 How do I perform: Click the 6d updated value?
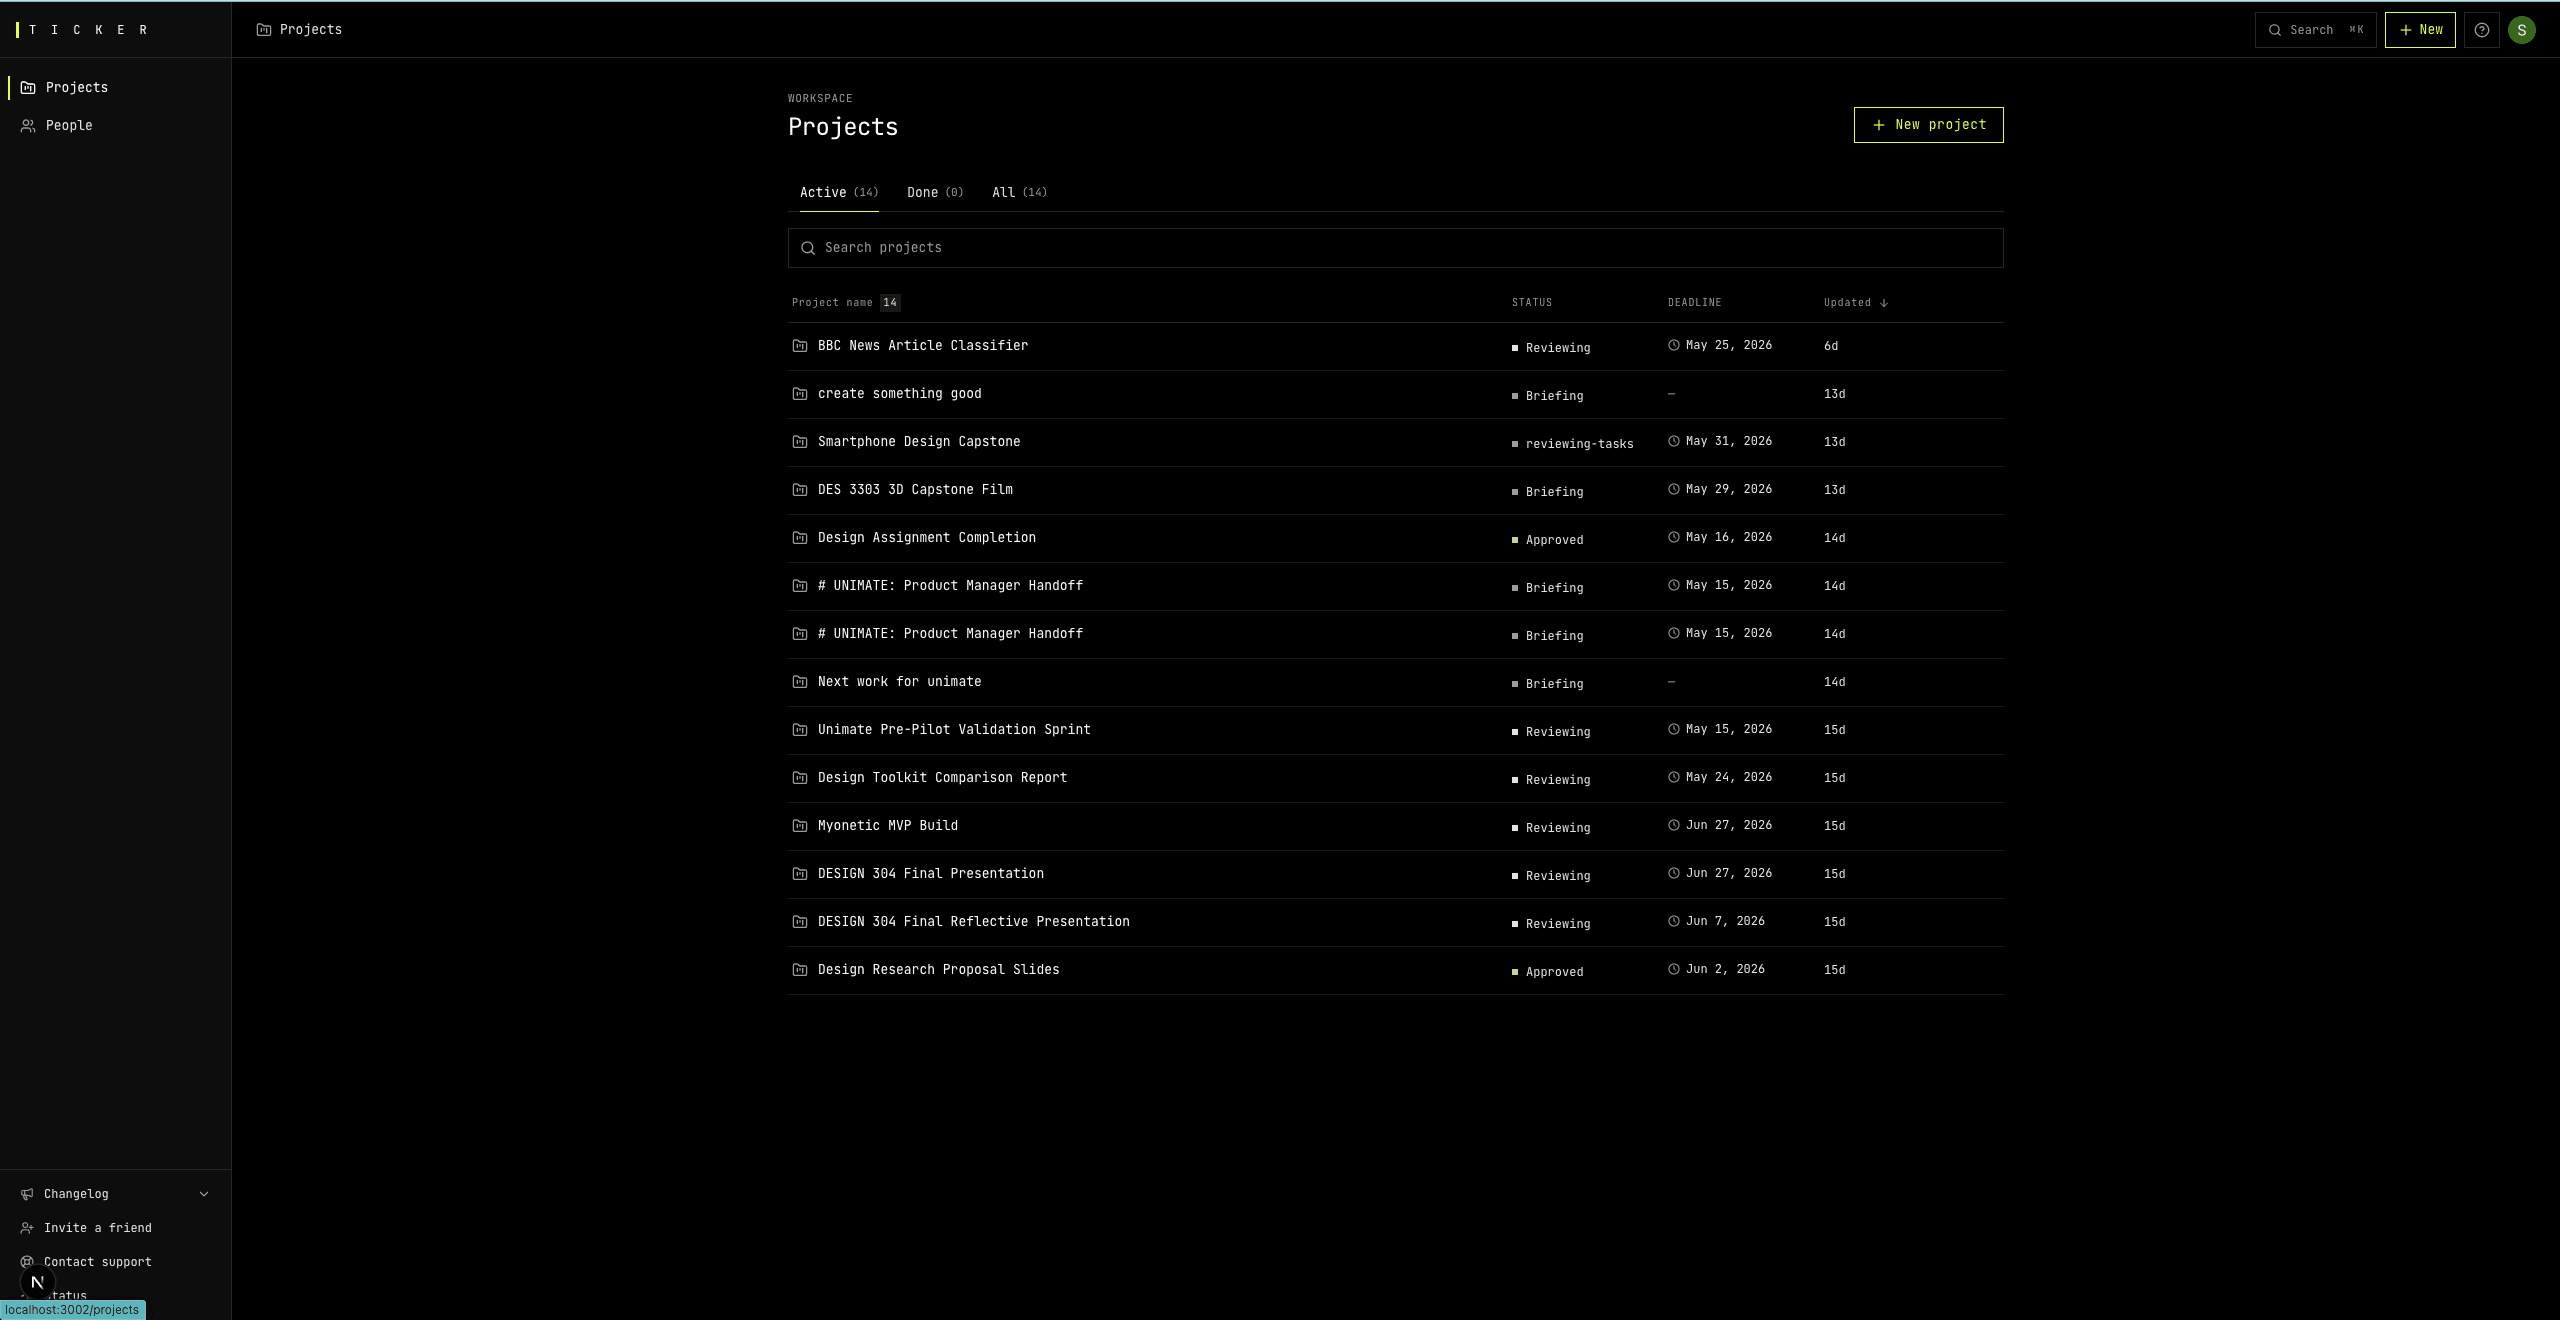point(1831,346)
